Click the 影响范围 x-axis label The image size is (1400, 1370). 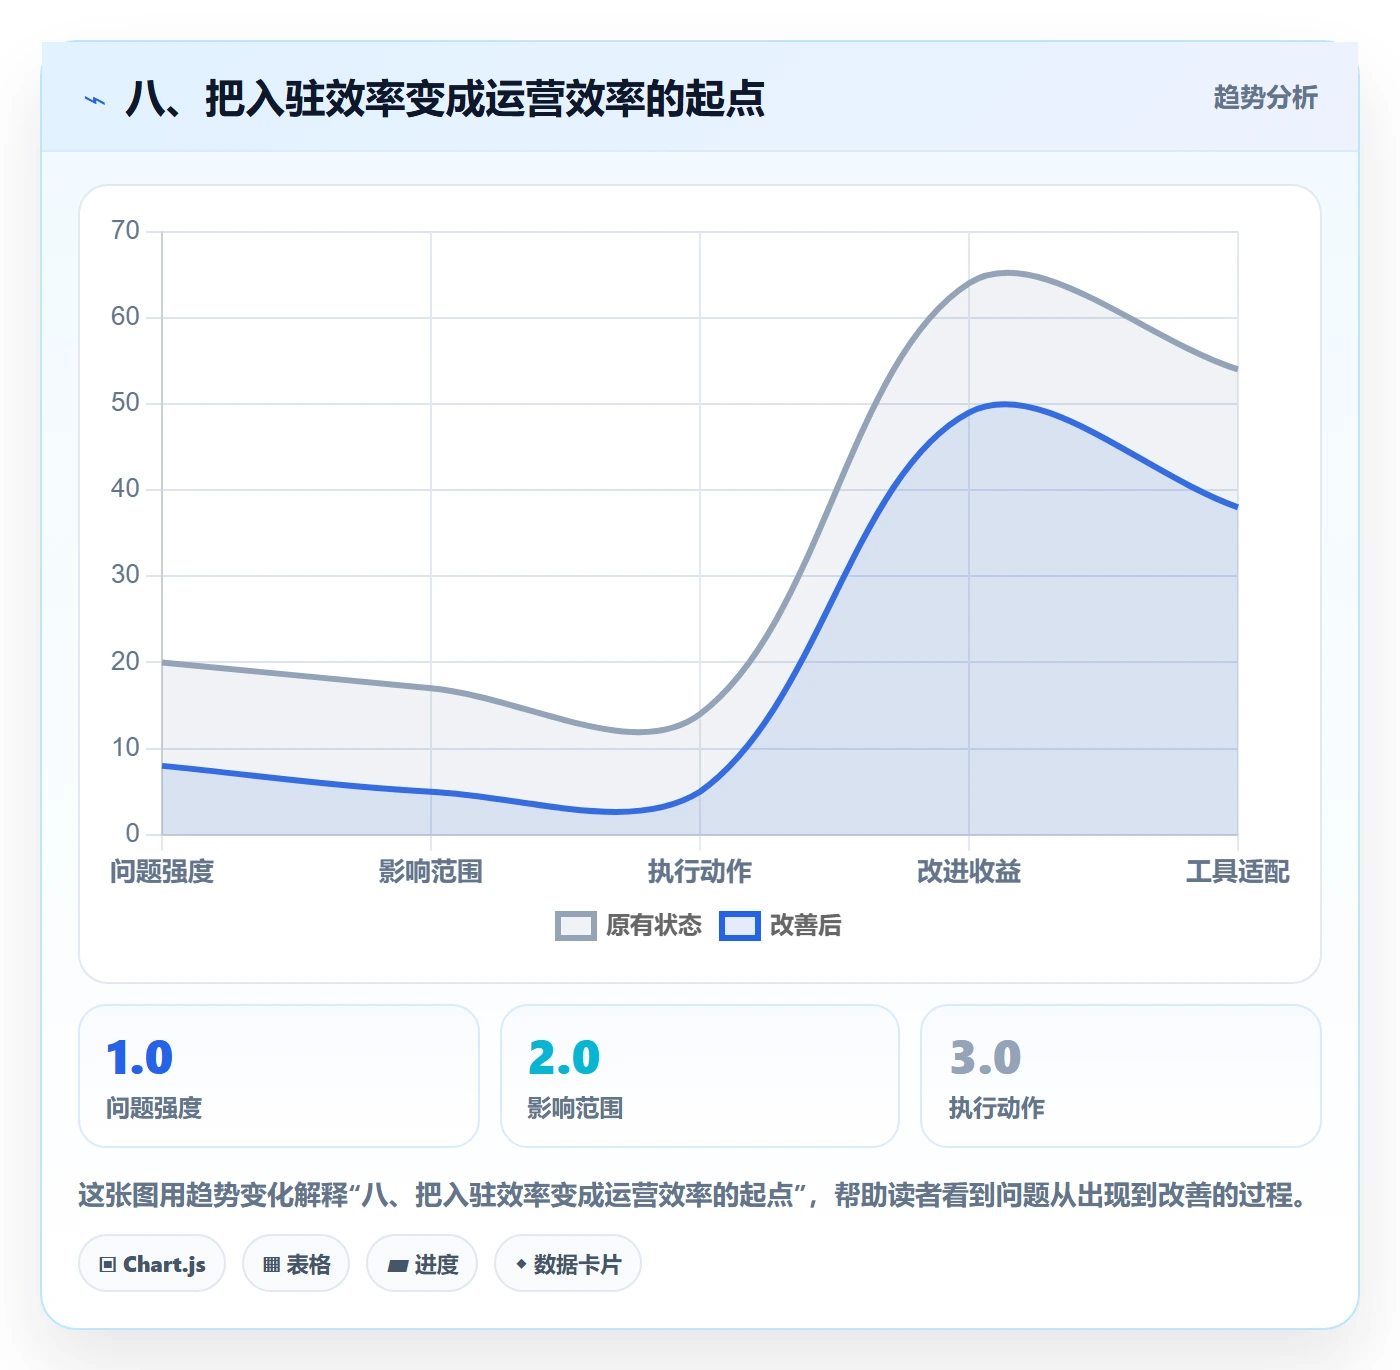(431, 872)
